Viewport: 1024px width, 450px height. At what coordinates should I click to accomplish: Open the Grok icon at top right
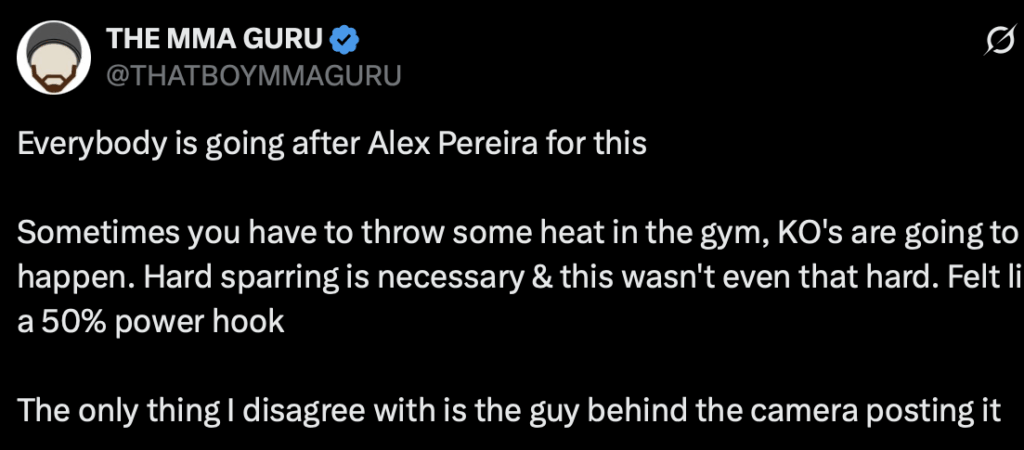coord(996,41)
